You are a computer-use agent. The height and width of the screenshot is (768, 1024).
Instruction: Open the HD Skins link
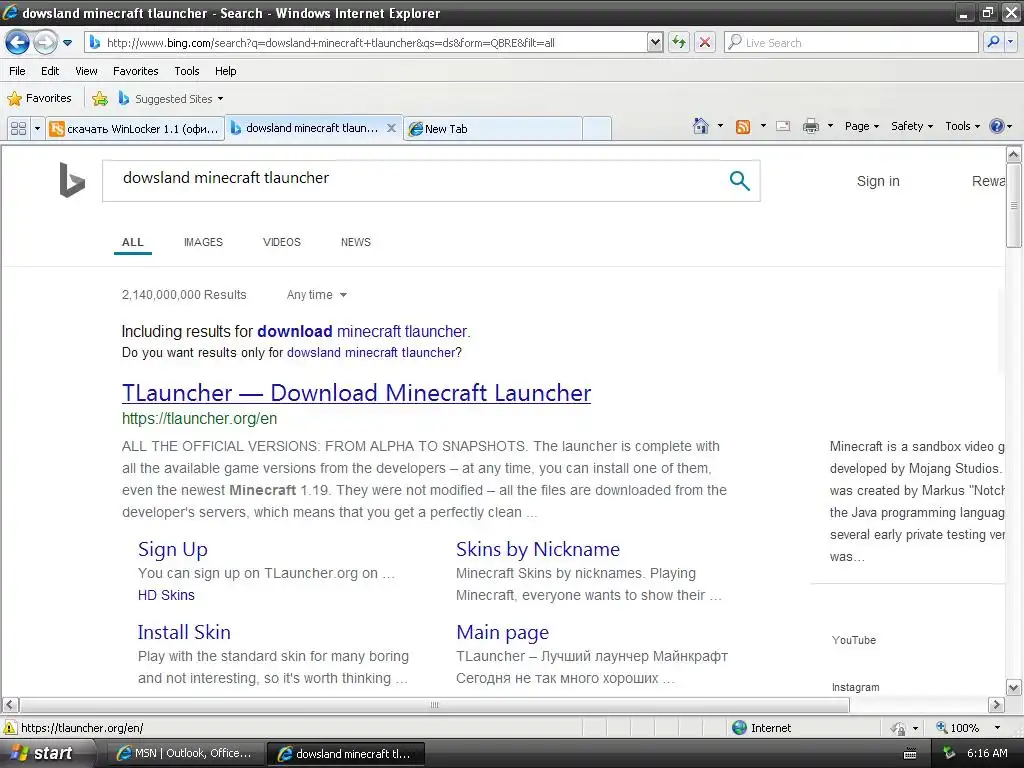tap(166, 595)
